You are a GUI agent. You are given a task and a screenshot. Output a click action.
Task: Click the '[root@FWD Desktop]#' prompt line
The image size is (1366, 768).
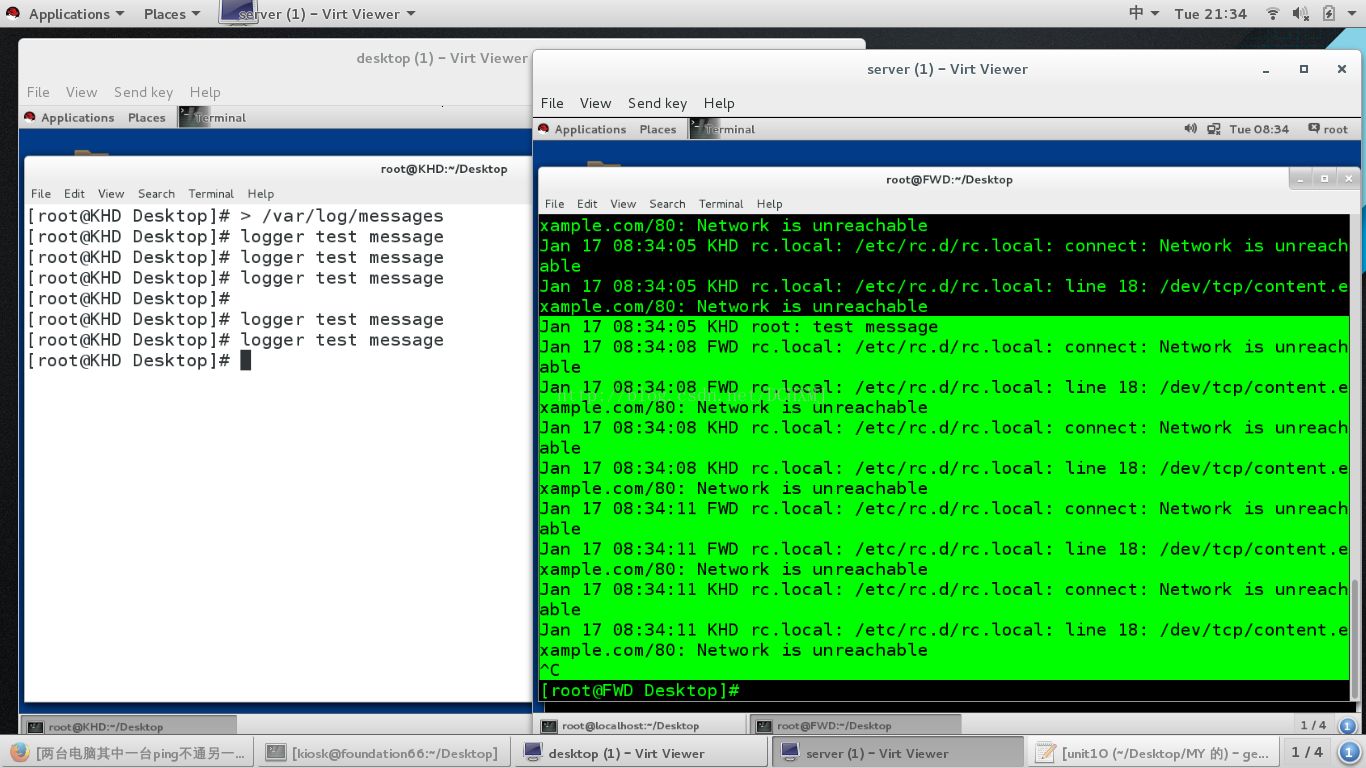[x=640, y=691]
